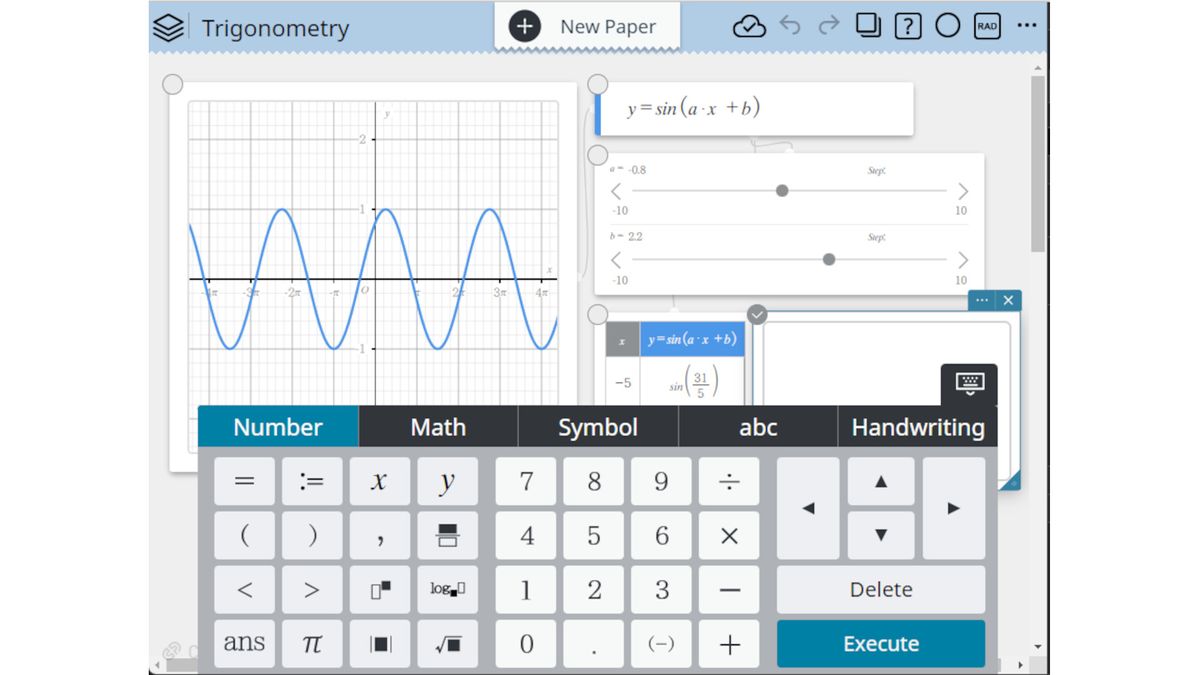Hide the on-screen keyboard via the keyboard icon
Image resolution: width=1200 pixels, height=675 pixels.
point(969,381)
